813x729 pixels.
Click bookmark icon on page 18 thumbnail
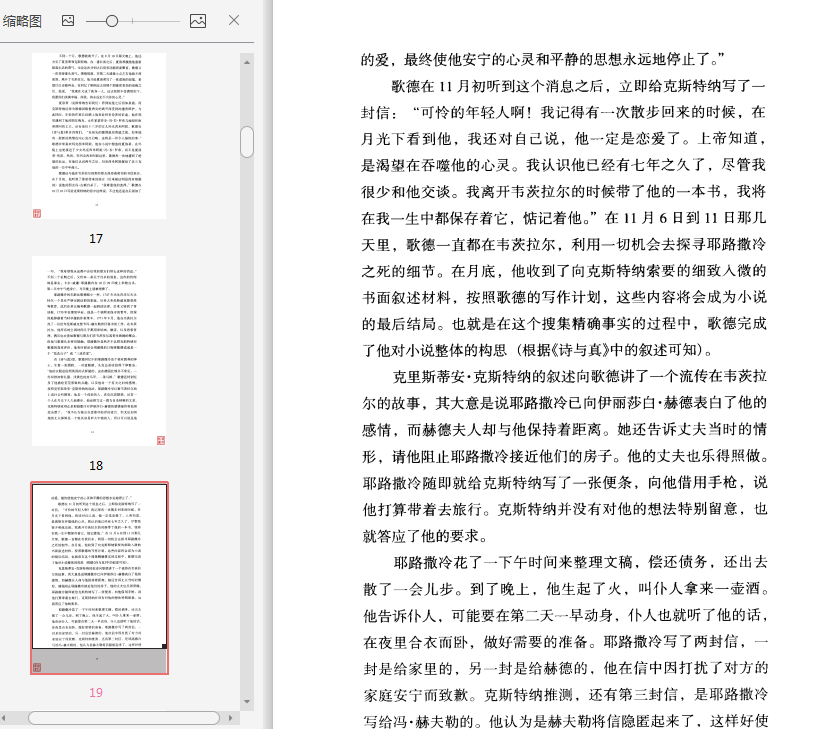pyautogui.click(x=161, y=440)
